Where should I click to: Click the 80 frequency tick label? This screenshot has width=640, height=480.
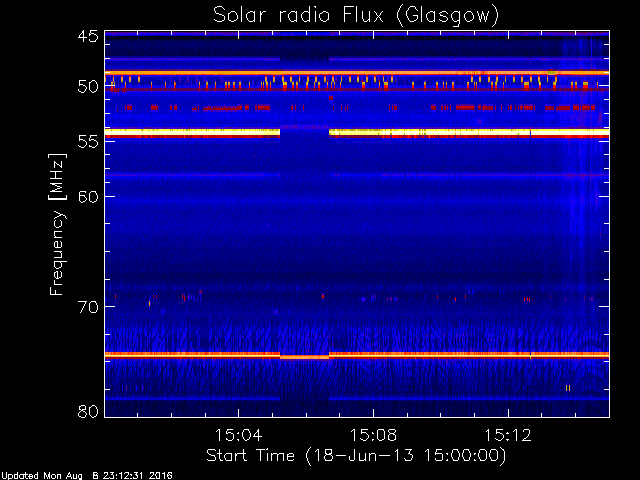coord(88,411)
